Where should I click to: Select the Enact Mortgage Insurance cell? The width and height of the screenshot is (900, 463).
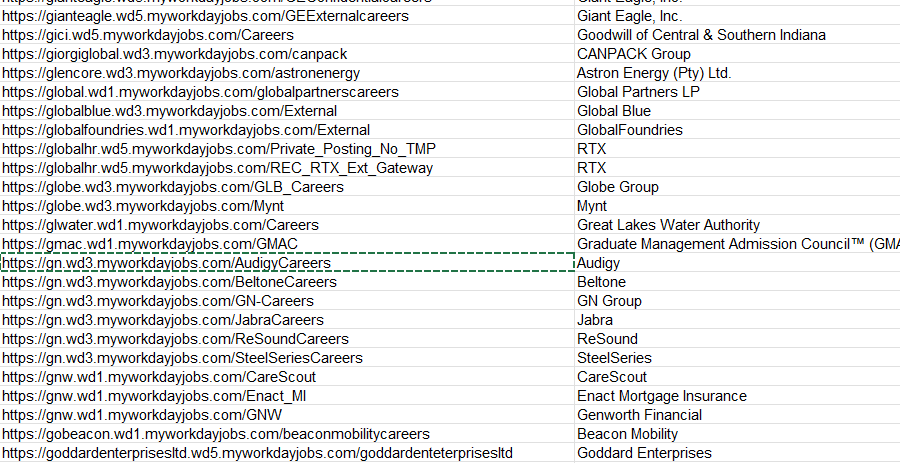(737, 396)
